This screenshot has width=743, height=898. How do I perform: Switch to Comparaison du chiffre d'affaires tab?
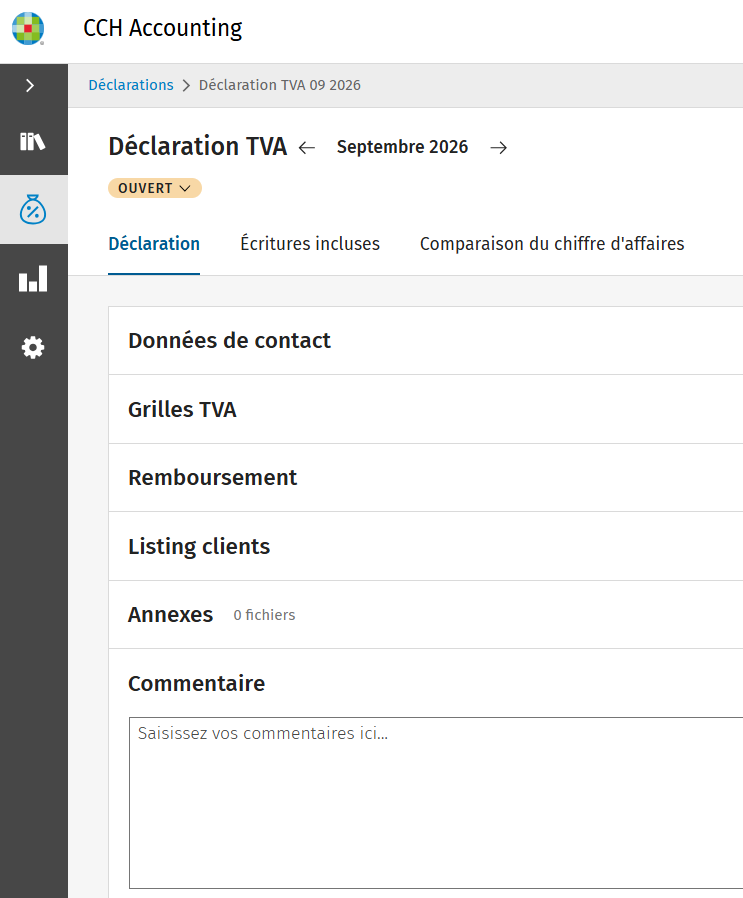pyautogui.click(x=552, y=244)
